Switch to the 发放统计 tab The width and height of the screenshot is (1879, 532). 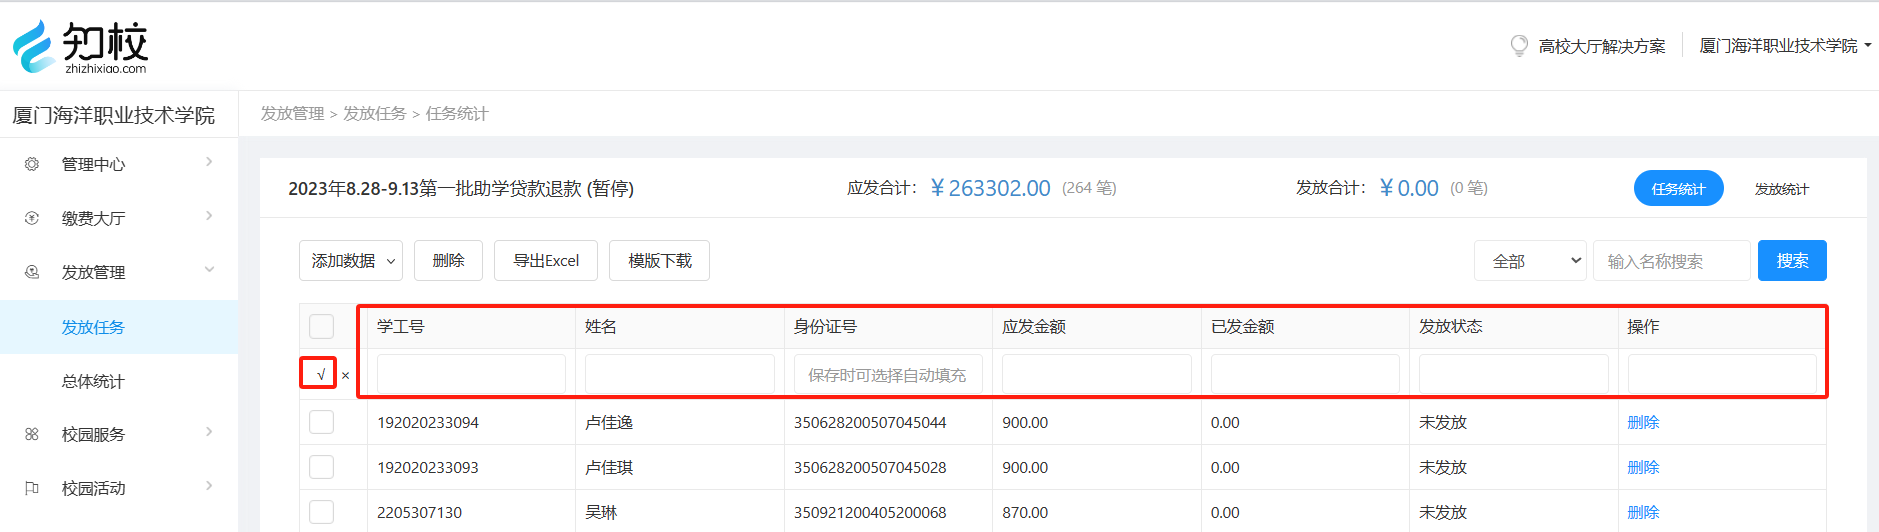[1781, 189]
